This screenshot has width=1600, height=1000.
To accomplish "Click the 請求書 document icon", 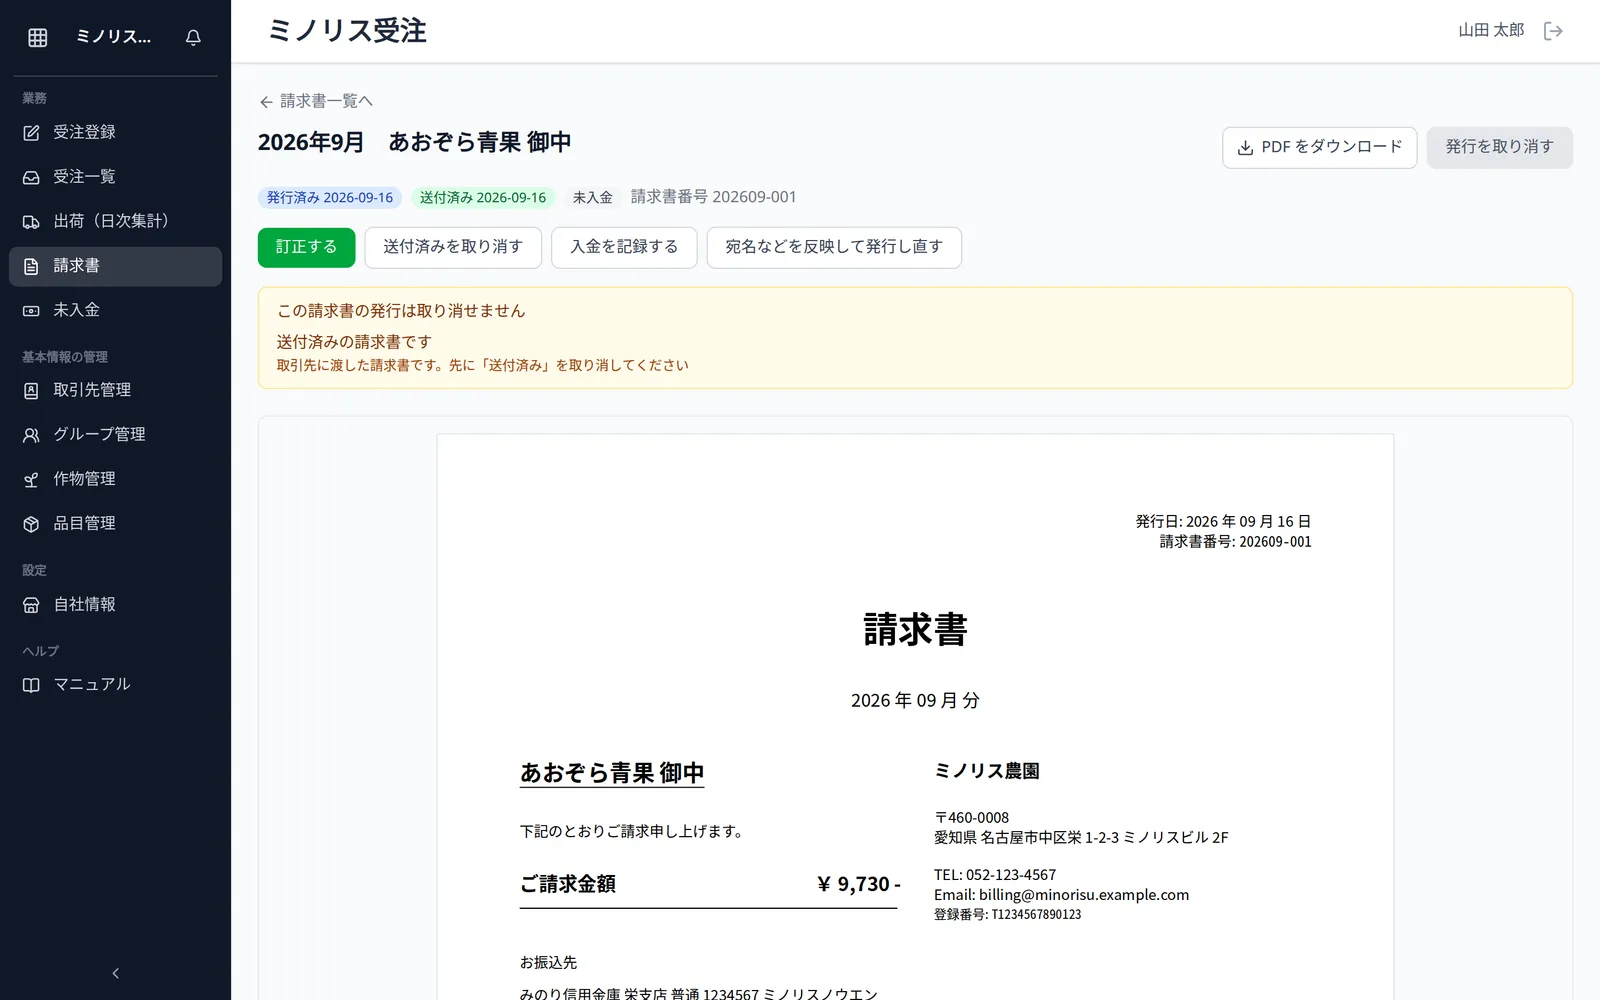I will pyautogui.click(x=31, y=266).
